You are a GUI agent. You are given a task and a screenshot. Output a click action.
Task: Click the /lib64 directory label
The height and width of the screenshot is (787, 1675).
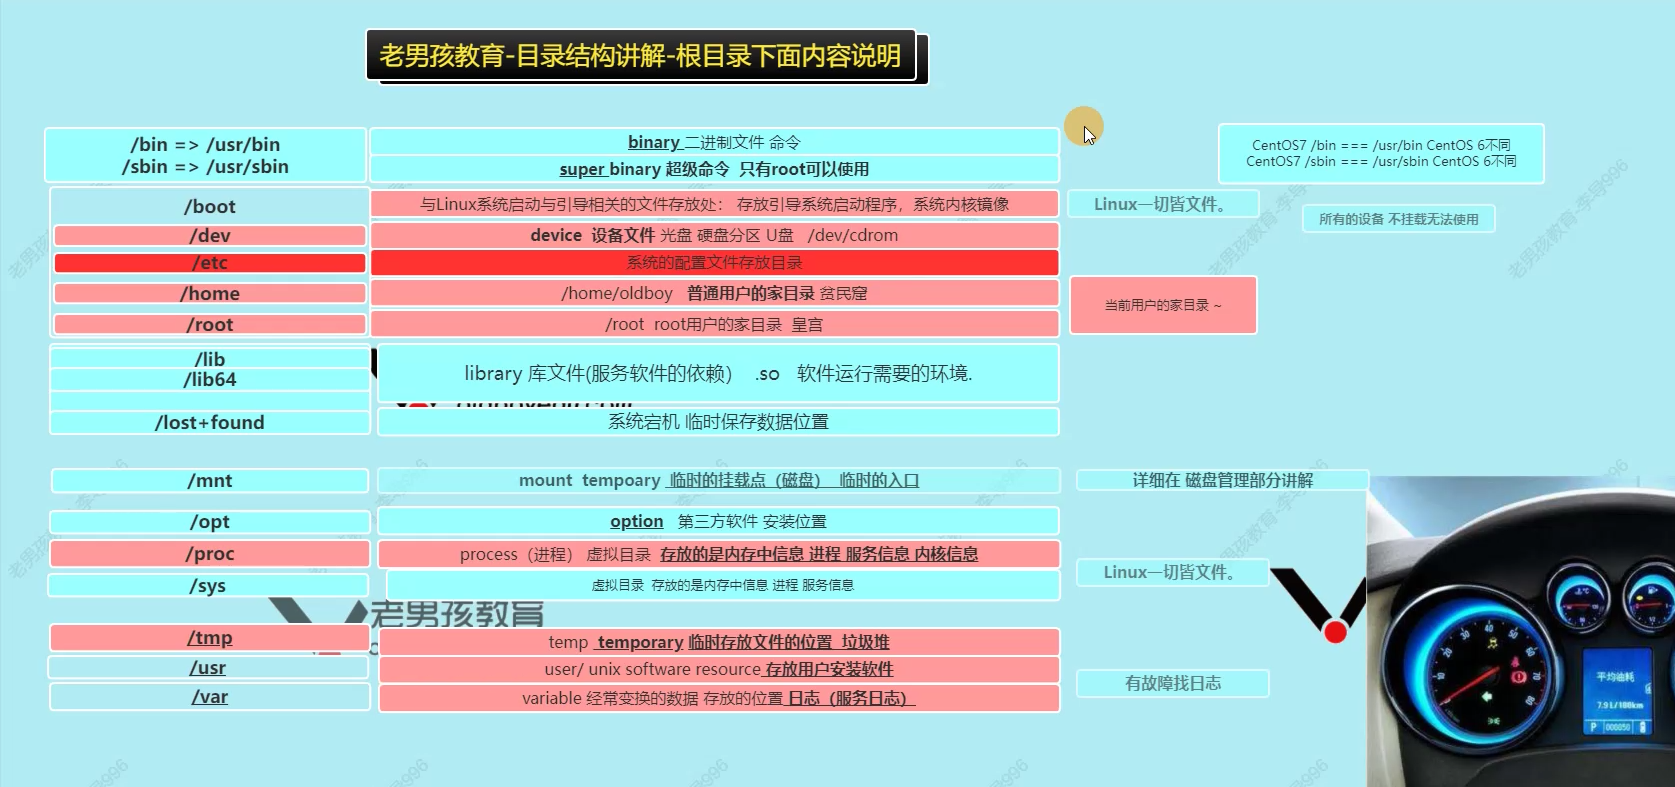click(x=210, y=380)
